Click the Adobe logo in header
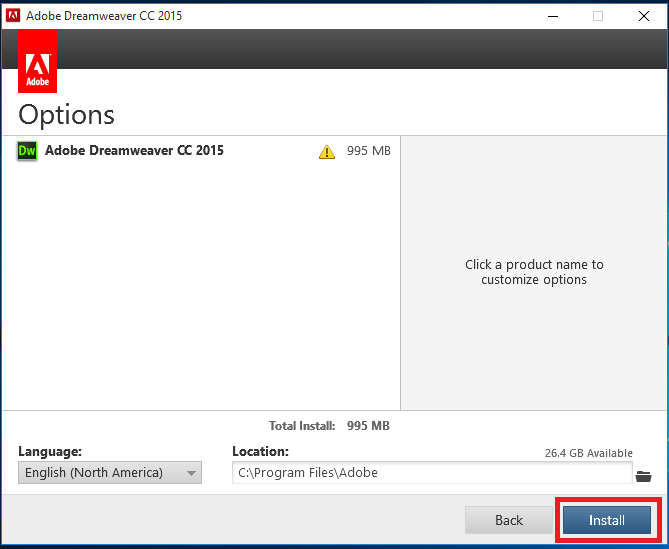 coord(38,61)
